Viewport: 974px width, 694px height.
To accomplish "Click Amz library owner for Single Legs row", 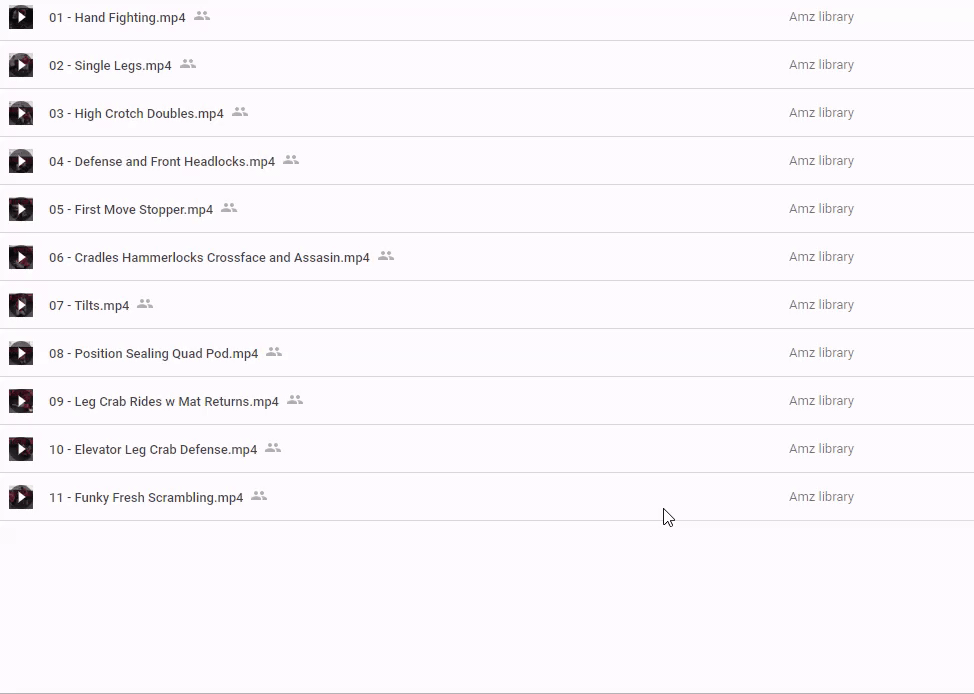I will pos(821,65).
